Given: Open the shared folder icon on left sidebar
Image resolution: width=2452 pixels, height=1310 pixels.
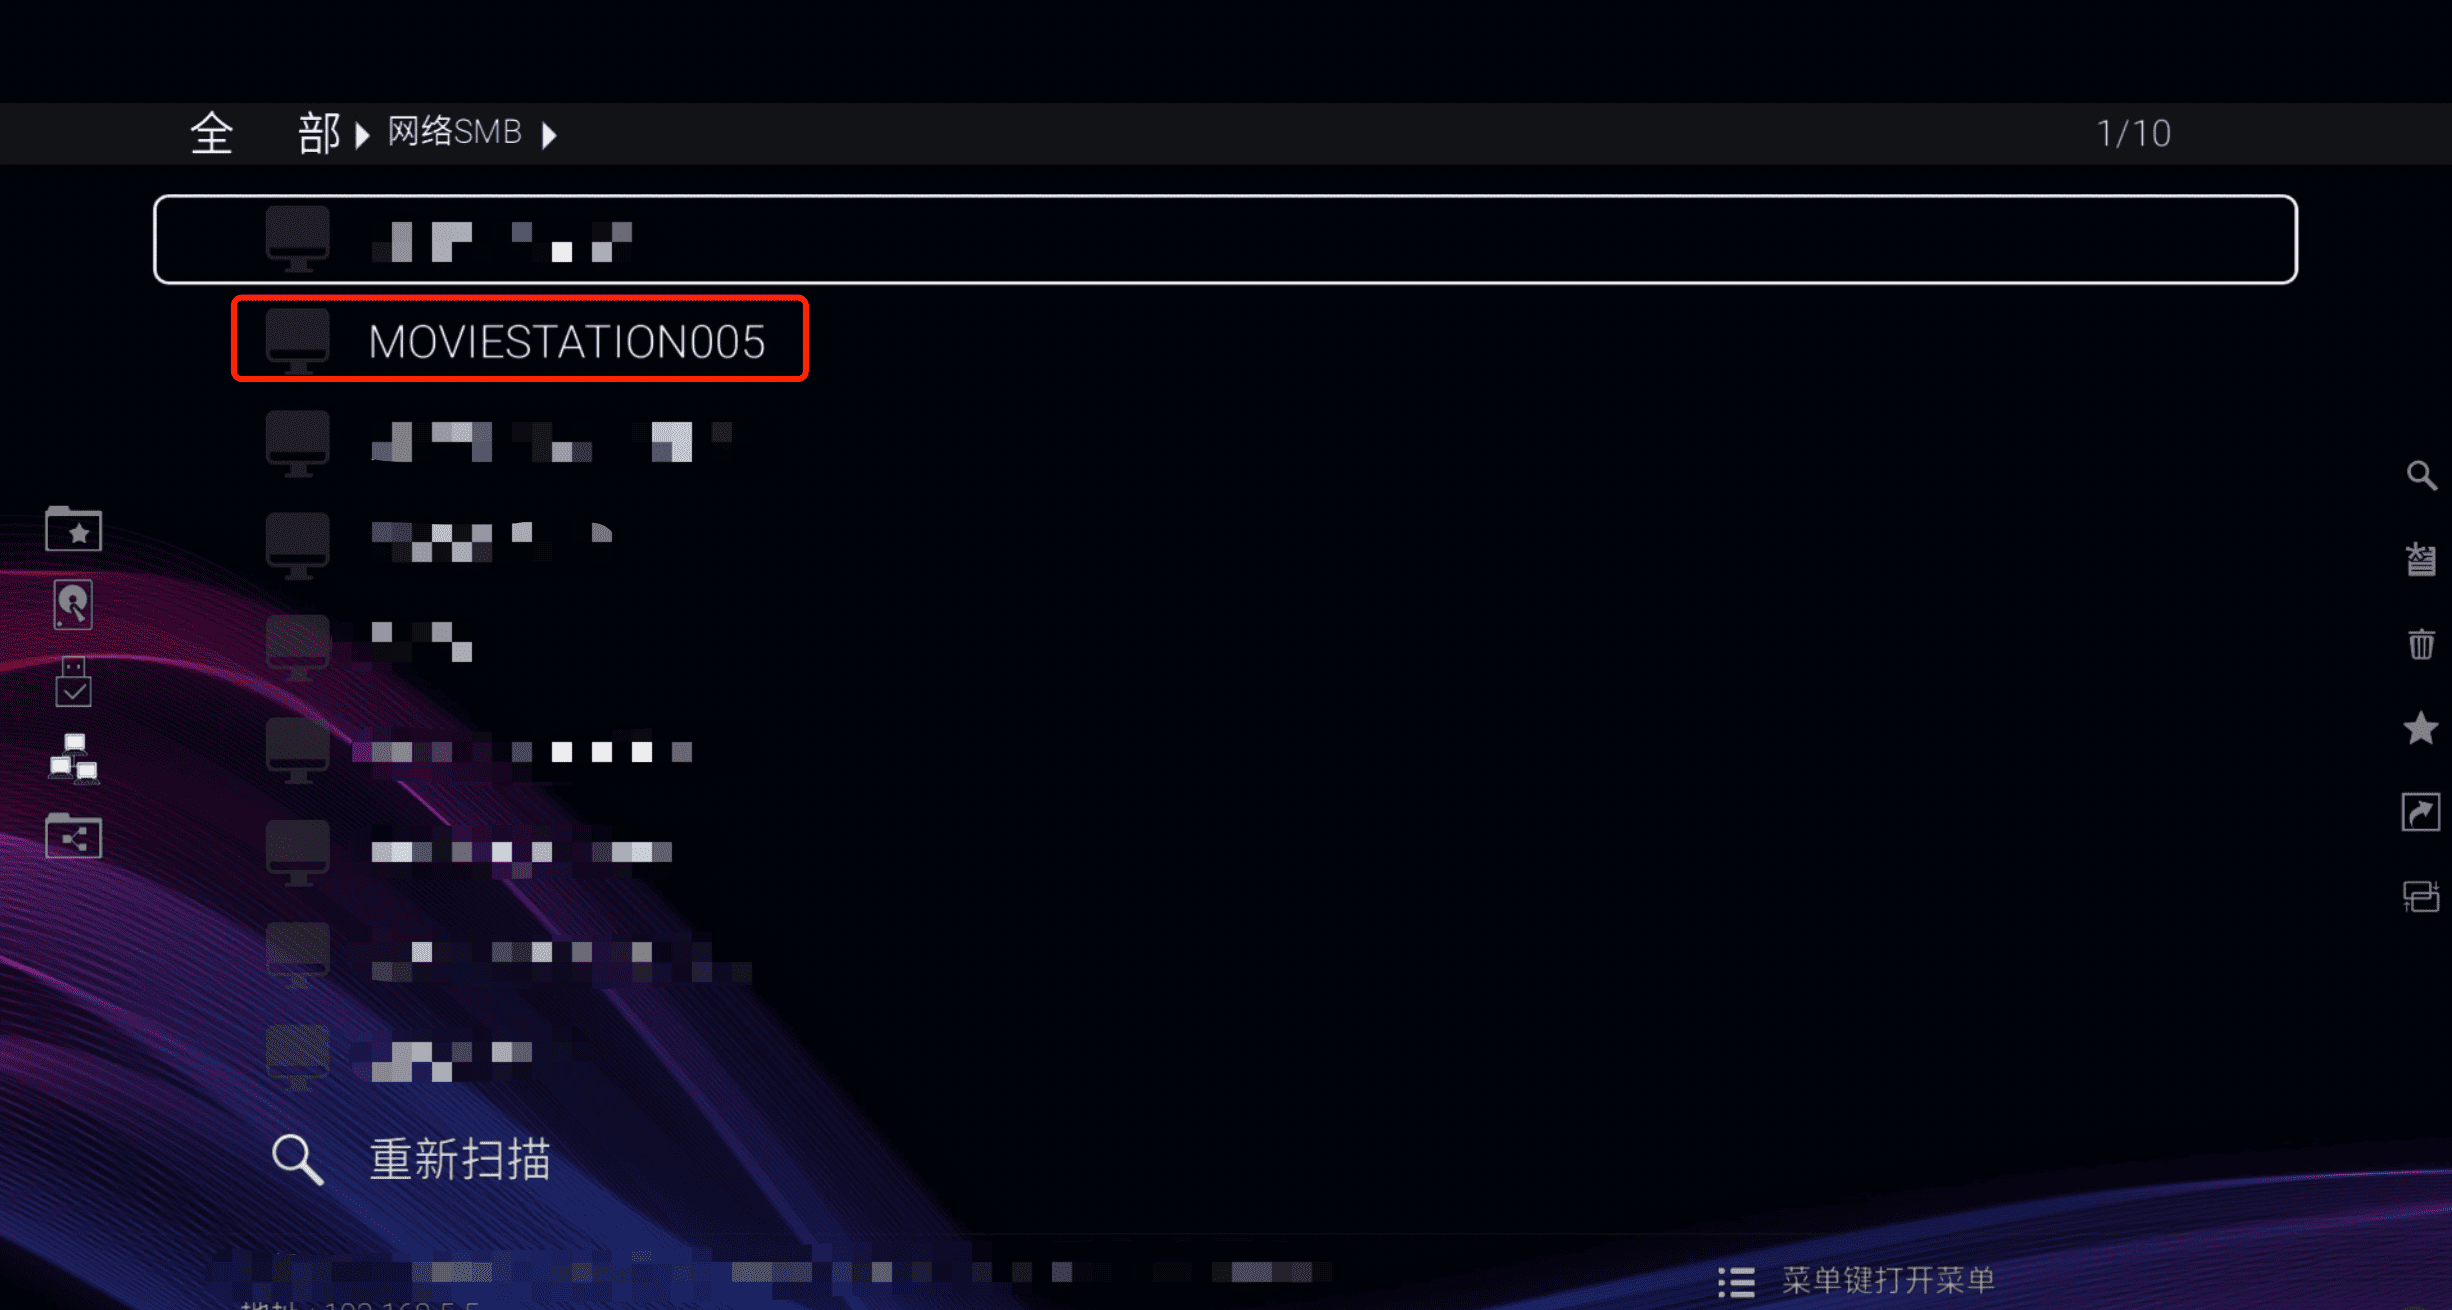Looking at the screenshot, I should click(74, 836).
